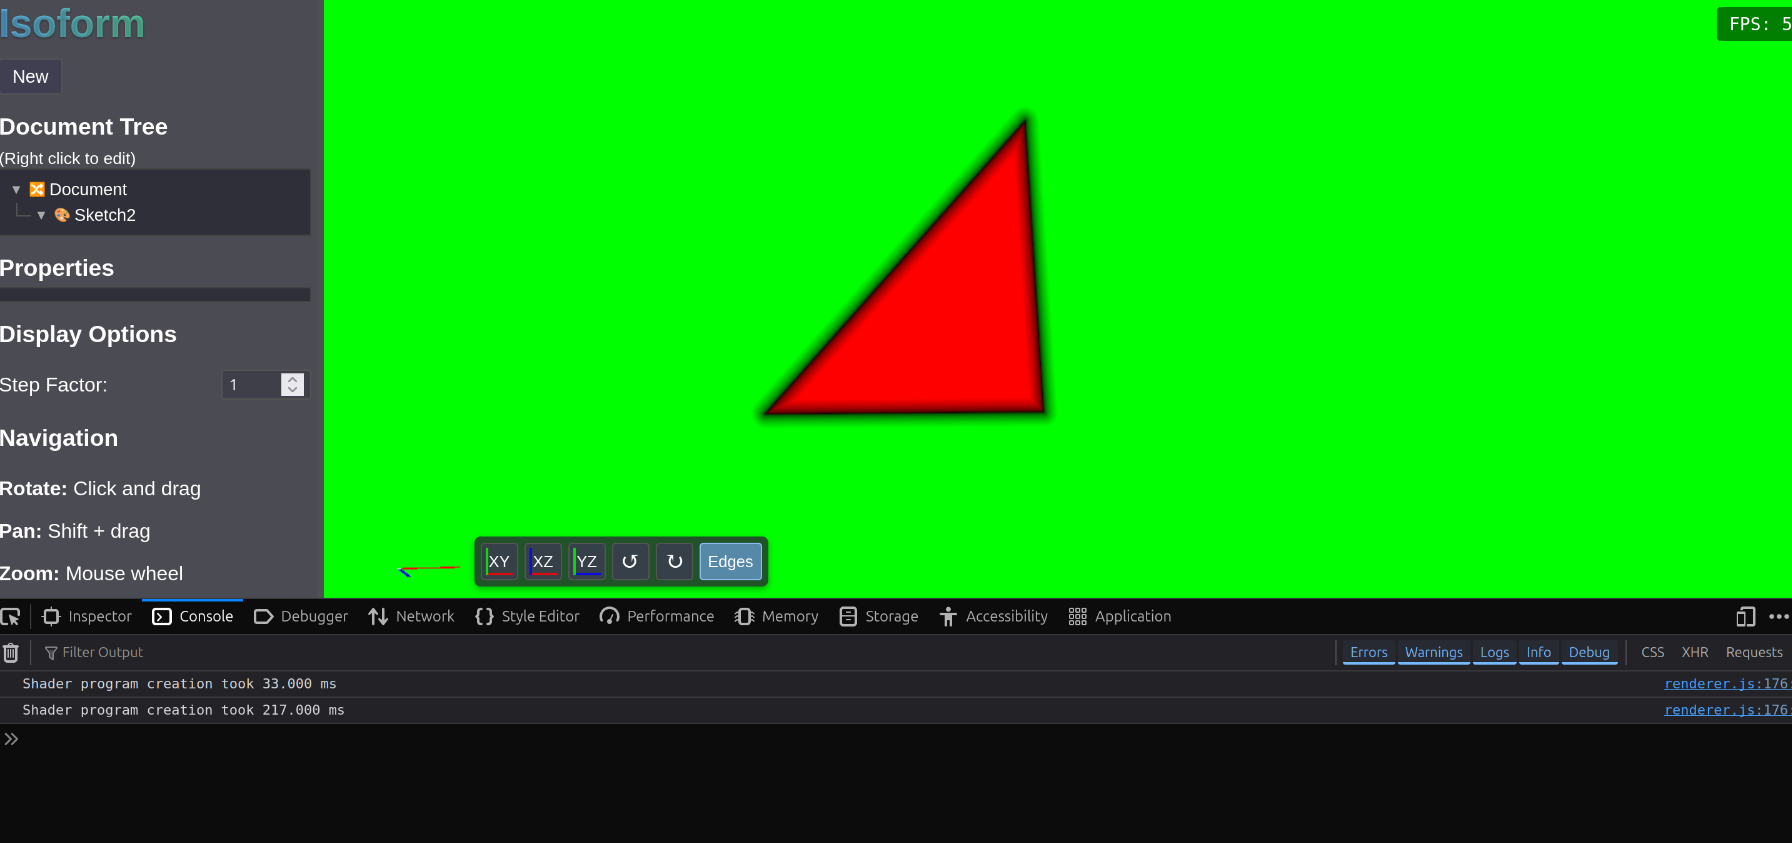Collapse the Sketch2 tree node
1792x843 pixels.
[x=41, y=216]
